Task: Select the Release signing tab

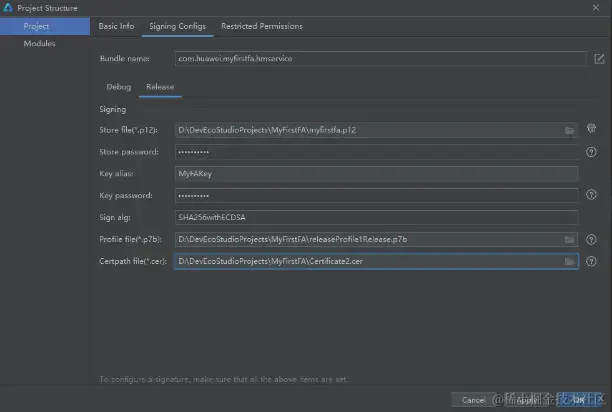Action: point(160,87)
